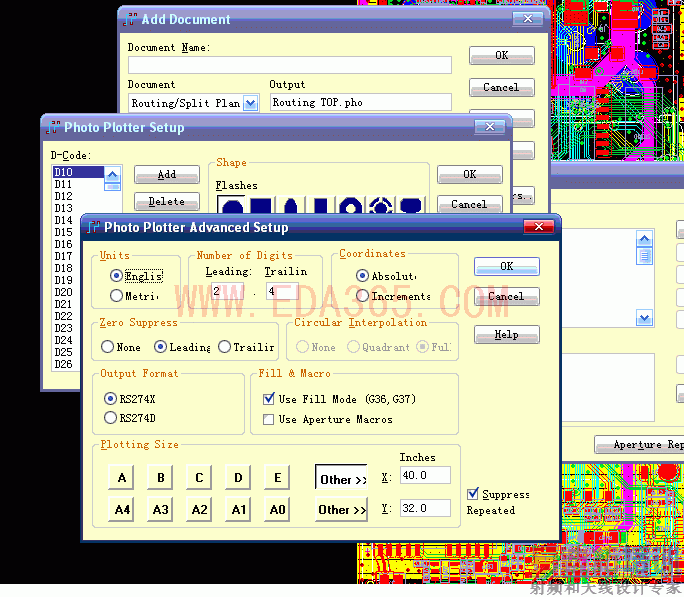
Task: Choose plotting size A0
Action: click(277, 510)
